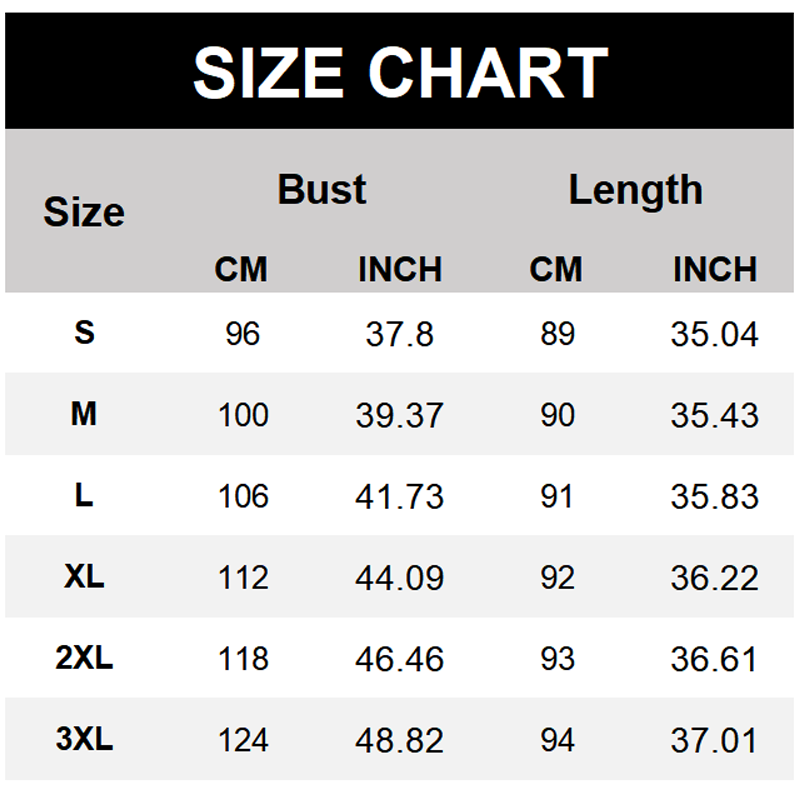
Task: Click the 3XL size row label
Action: [84, 739]
